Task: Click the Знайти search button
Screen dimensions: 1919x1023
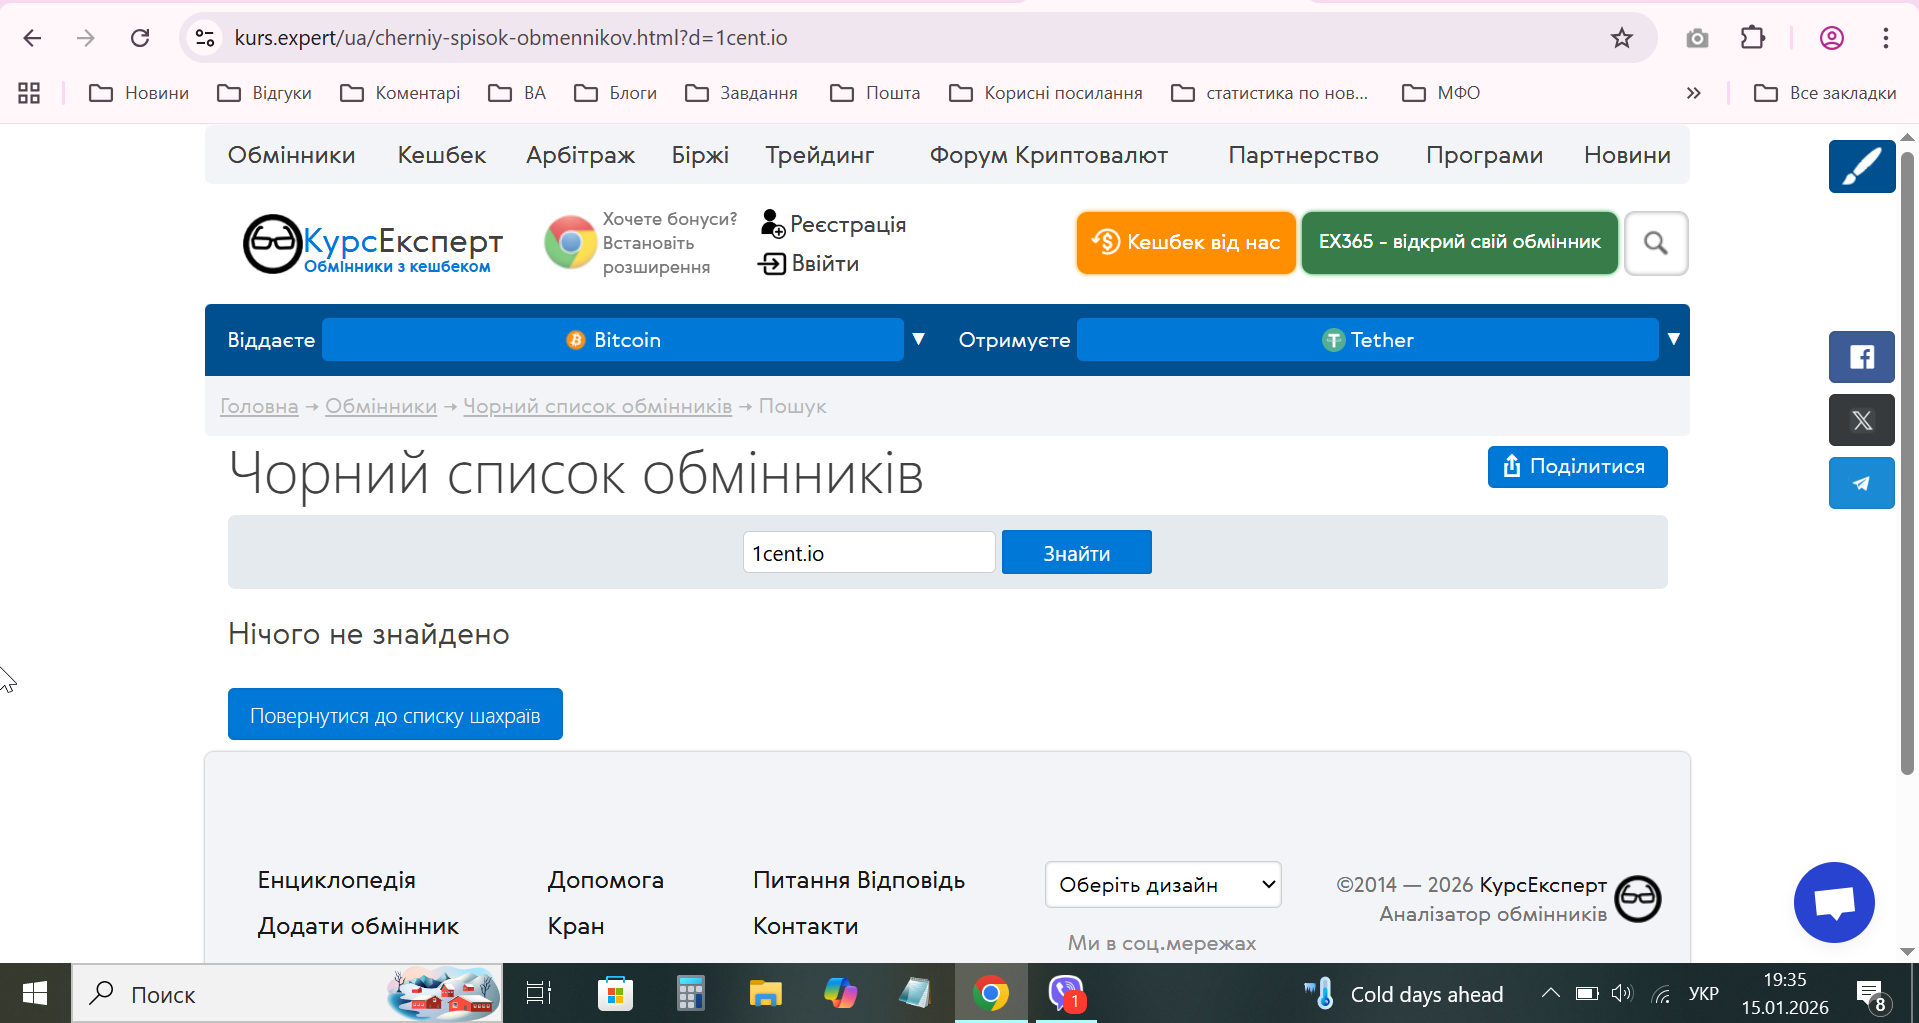Action: (1077, 552)
